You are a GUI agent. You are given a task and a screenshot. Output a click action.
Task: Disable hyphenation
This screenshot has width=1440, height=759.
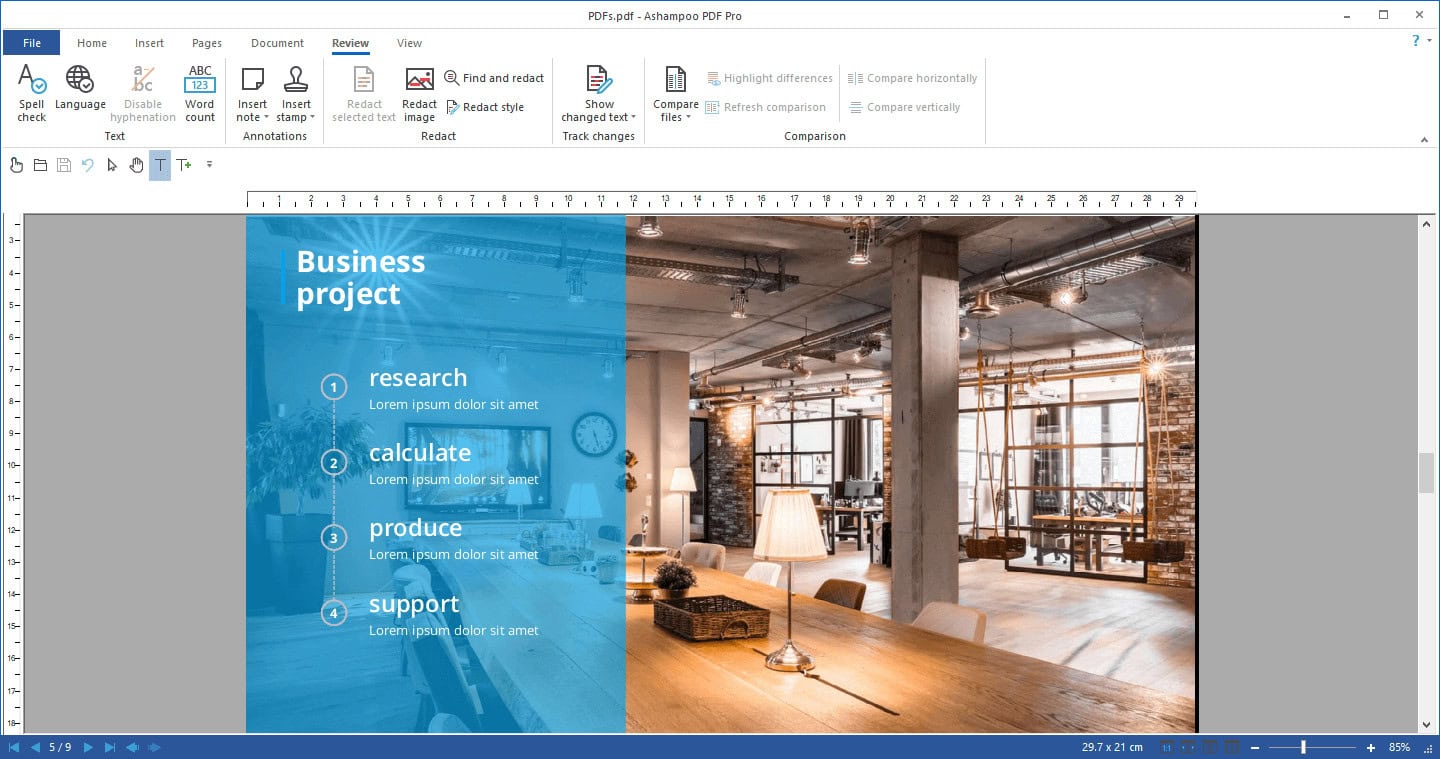[142, 91]
